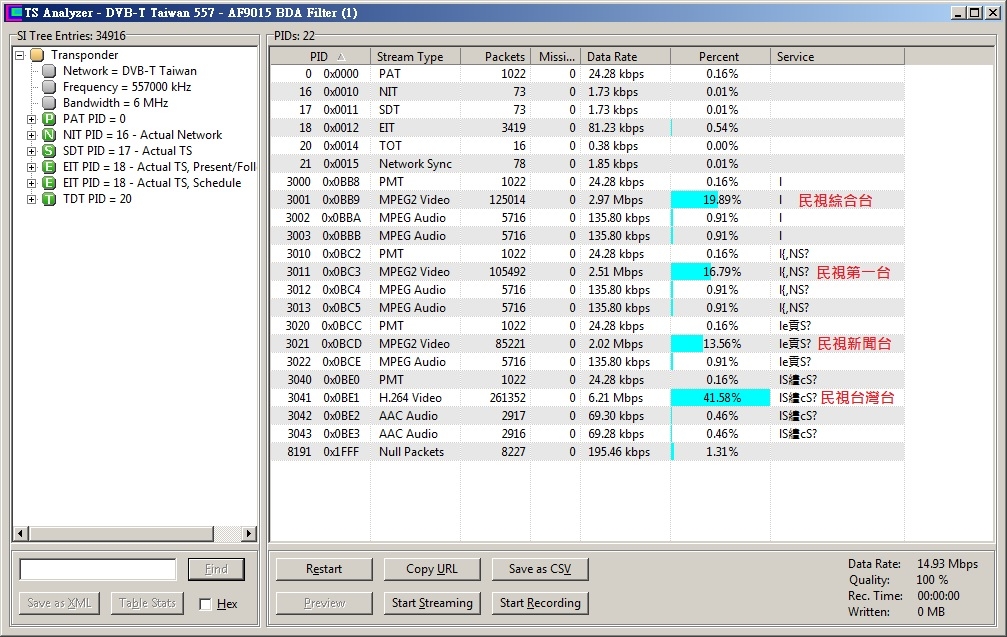Click the green N icon for NIT
This screenshot has width=1007, height=637.
pos(49,135)
